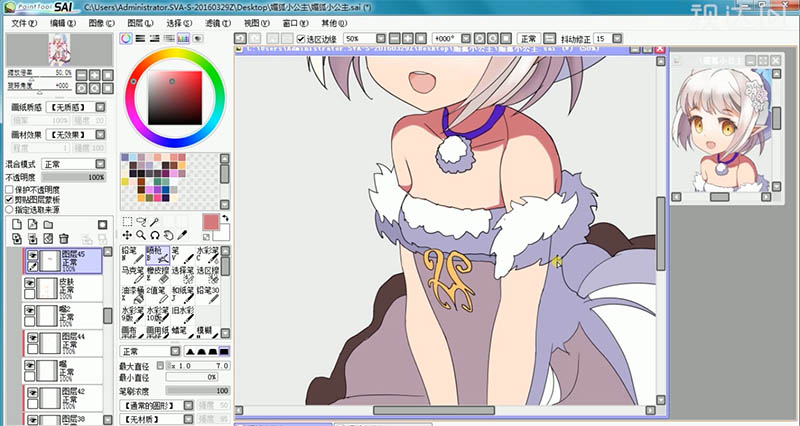The height and width of the screenshot is (426, 800).
Task: Uncheck 剪贴图层蒙板 checkbox
Action: pyautogui.click(x=9, y=199)
